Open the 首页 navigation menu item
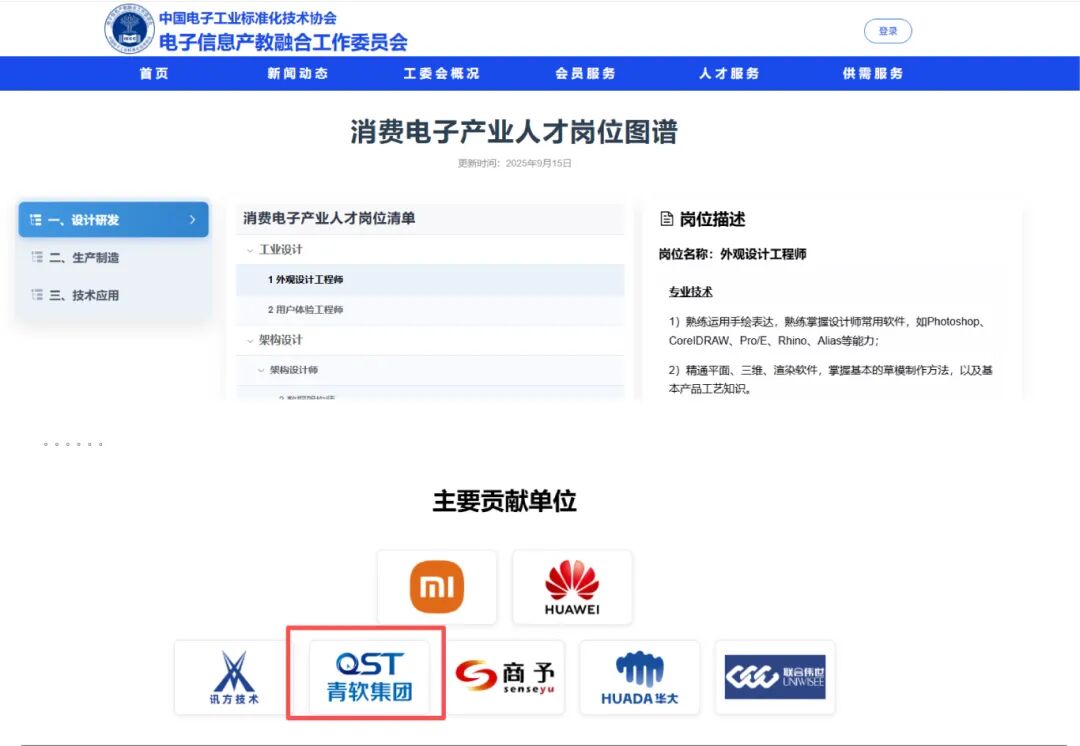Image resolution: width=1080 pixels, height=746 pixels. click(x=154, y=73)
